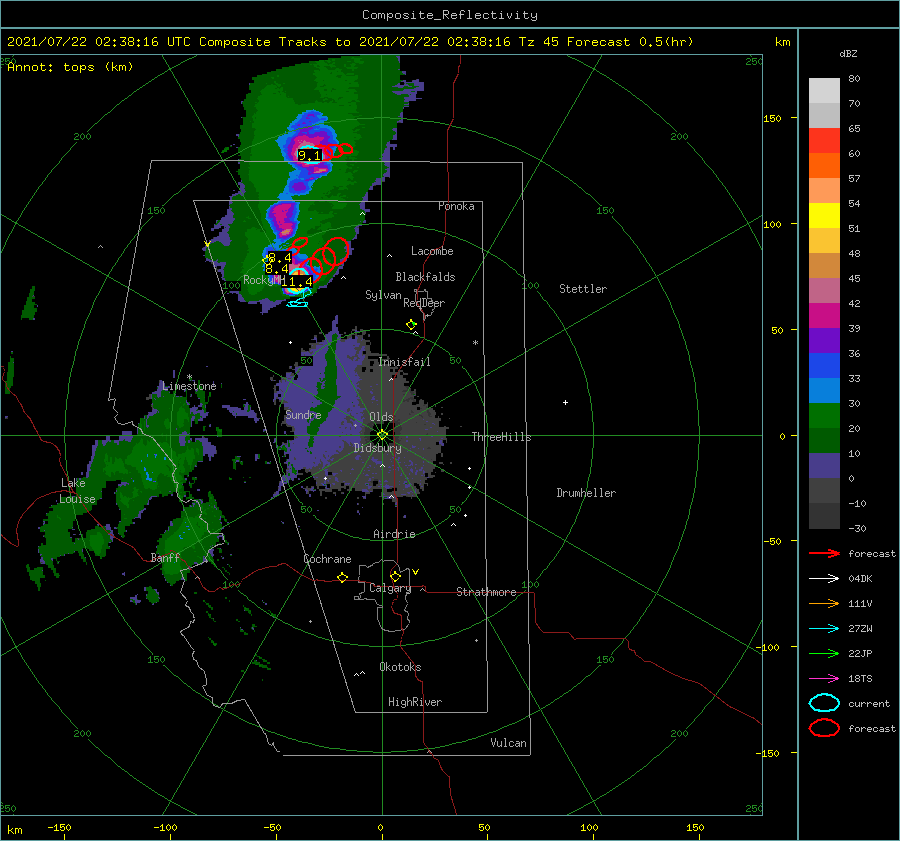This screenshot has width=900, height=841.
Task: Click the Lacombe city label
Action: tap(432, 251)
